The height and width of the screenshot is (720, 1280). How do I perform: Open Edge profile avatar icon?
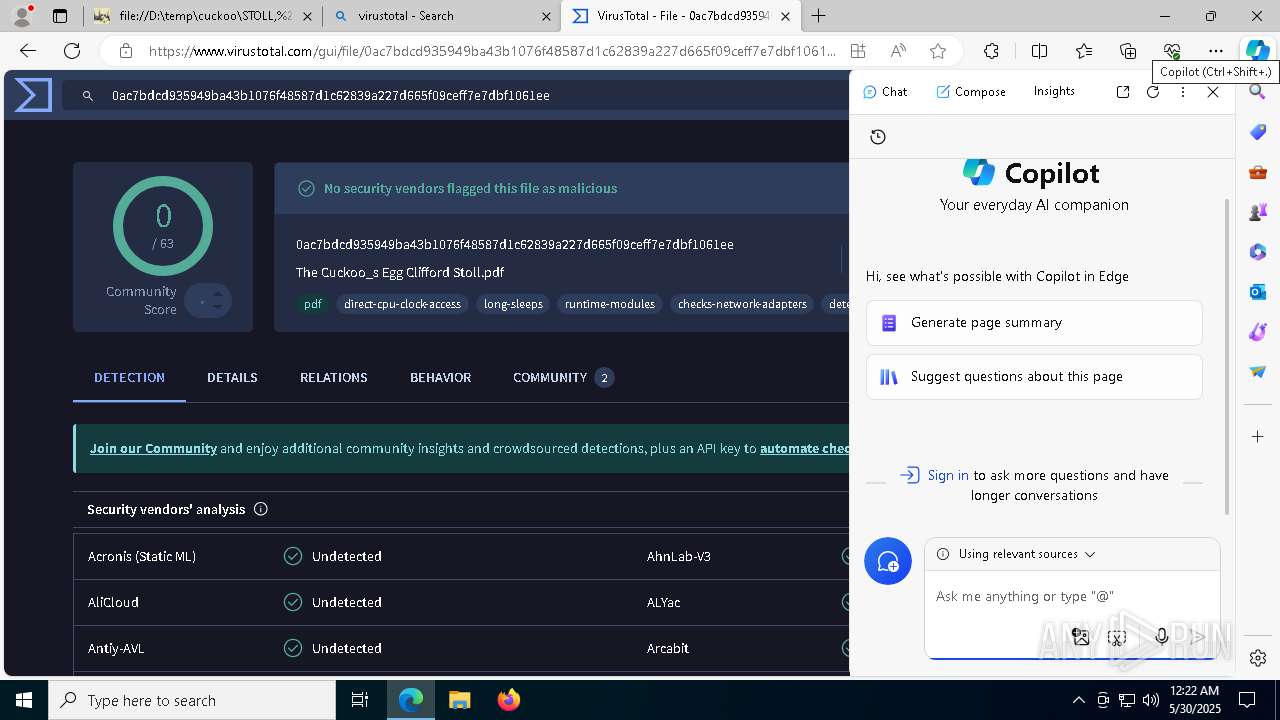(22, 16)
